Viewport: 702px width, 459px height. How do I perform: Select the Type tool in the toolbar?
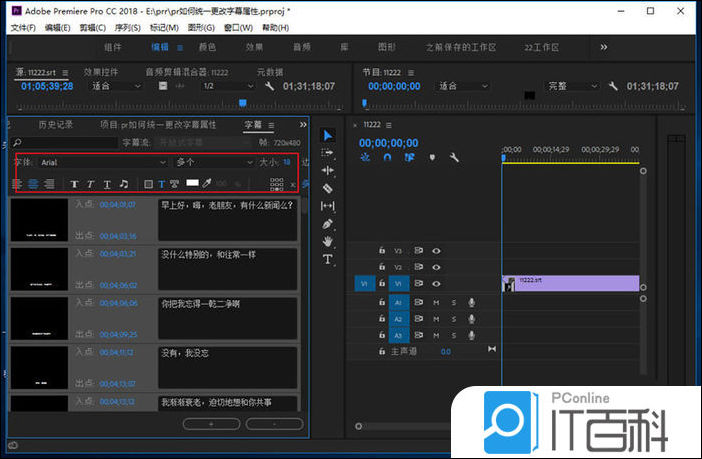(x=327, y=259)
